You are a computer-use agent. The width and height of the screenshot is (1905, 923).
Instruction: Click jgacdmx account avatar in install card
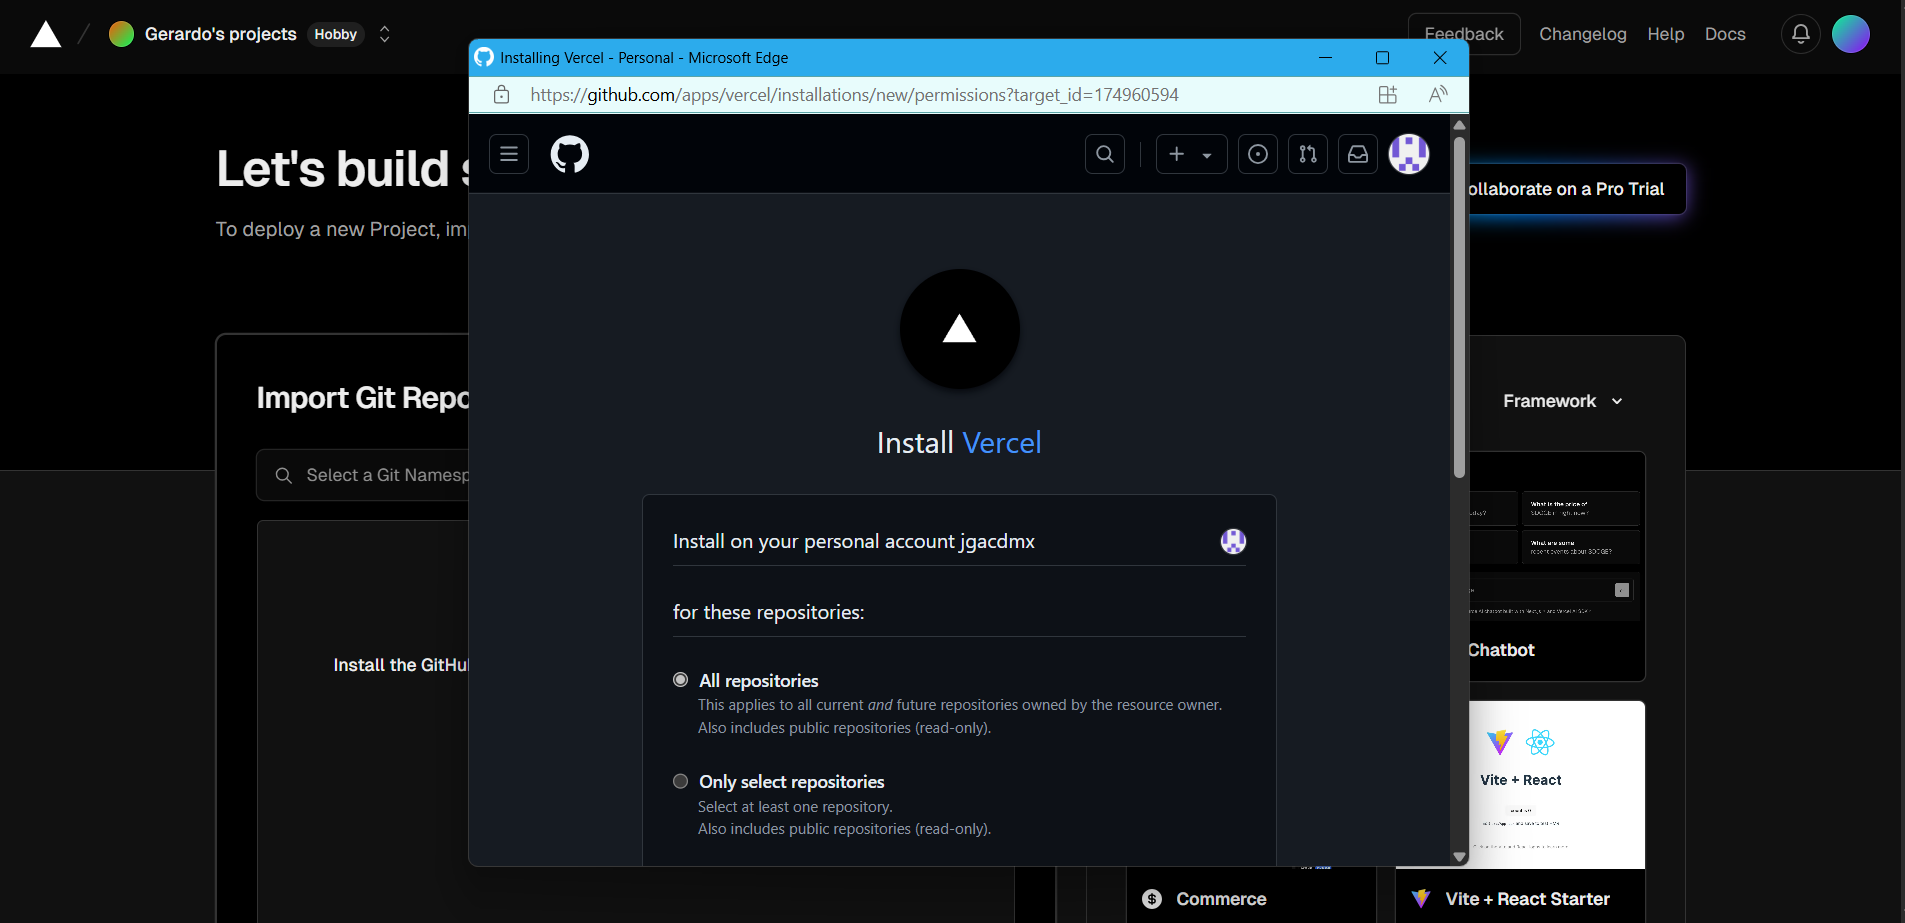[1233, 541]
